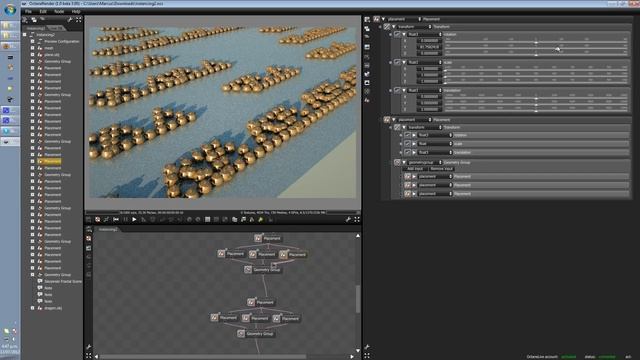Collapse the second placement node in inspector
640x360 pixels.
tap(394, 120)
